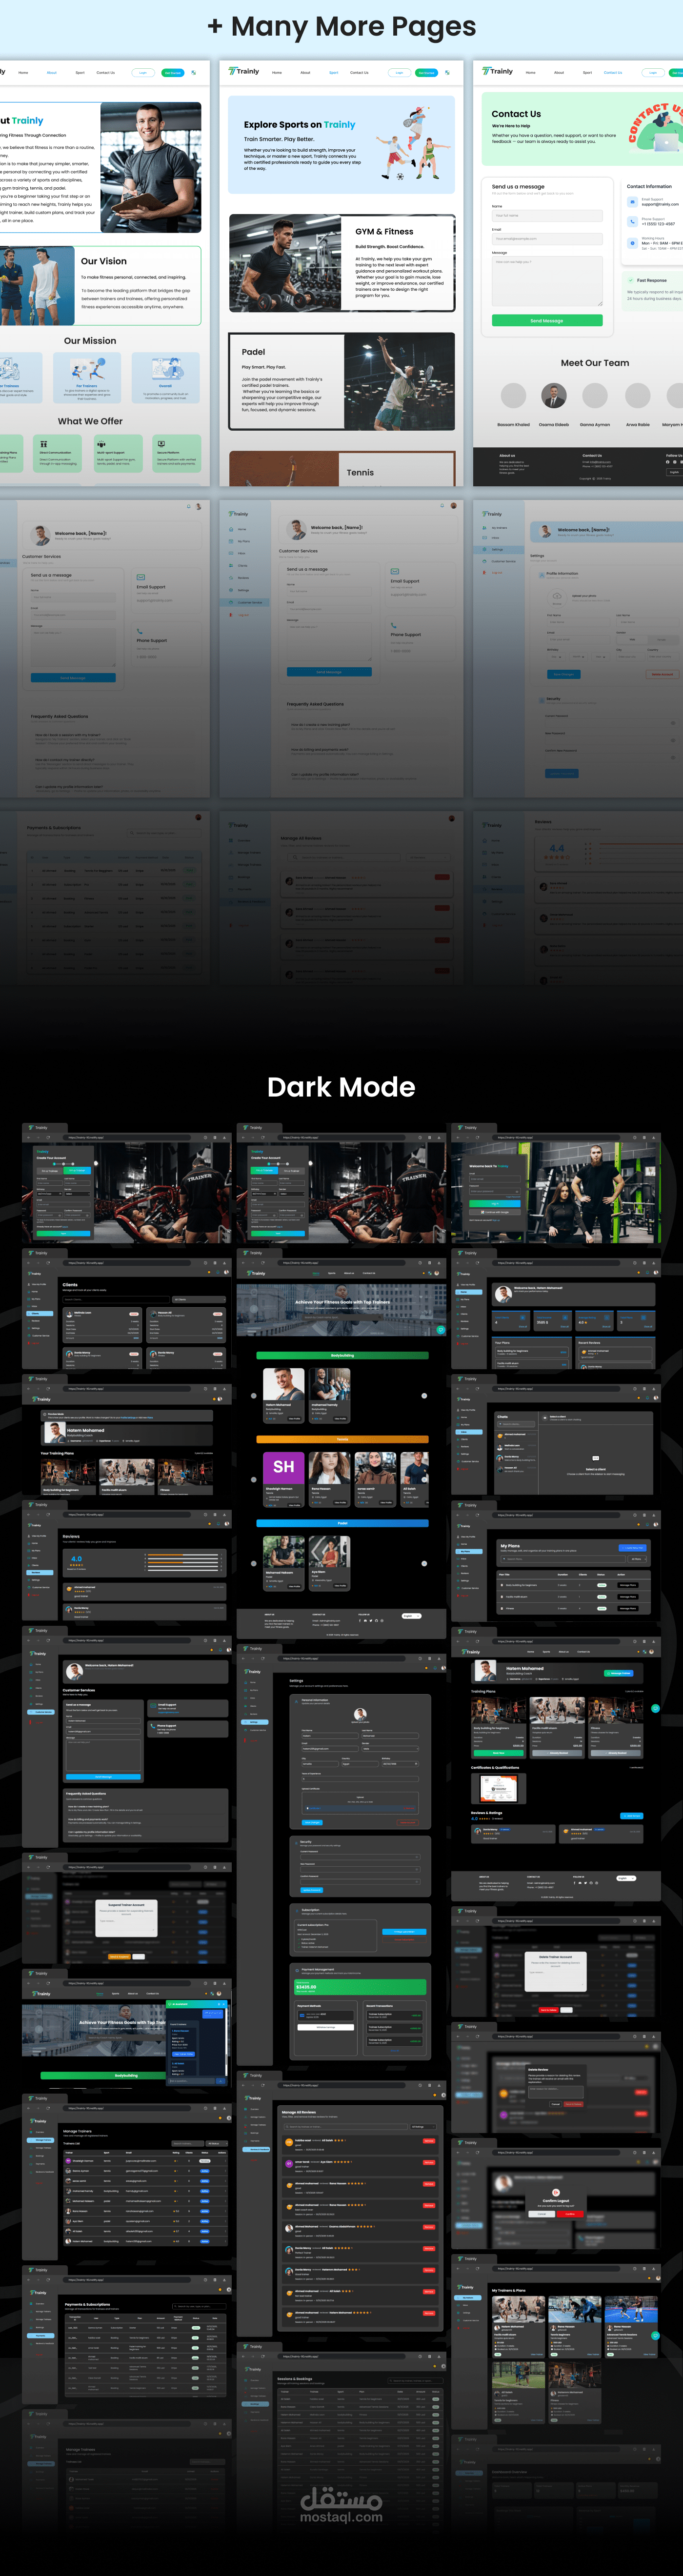Screen dimensions: 683x2576
Task: Click right carousel arrow in dark Padel row
Action: tap(424, 1563)
